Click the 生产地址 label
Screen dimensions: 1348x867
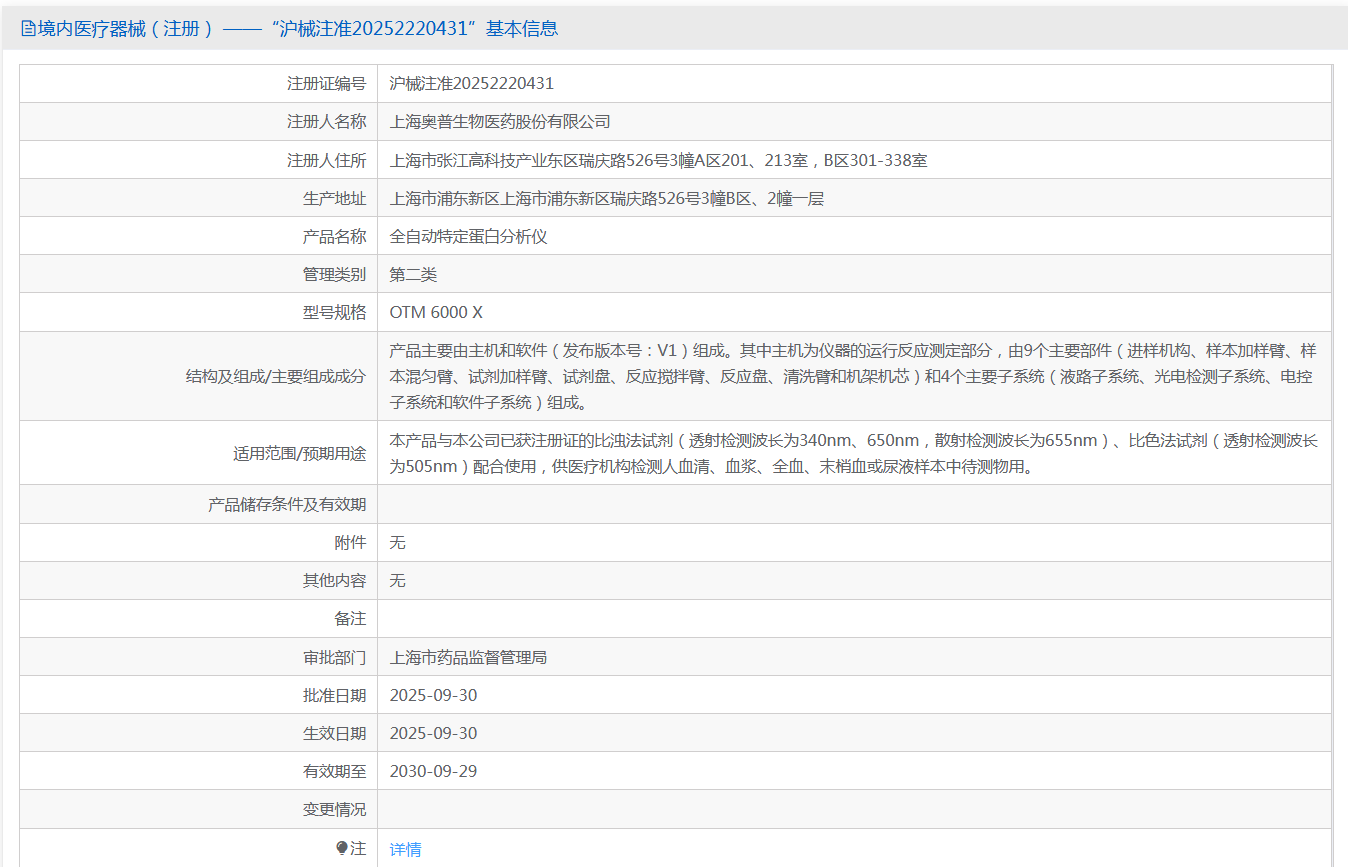[x=334, y=198]
